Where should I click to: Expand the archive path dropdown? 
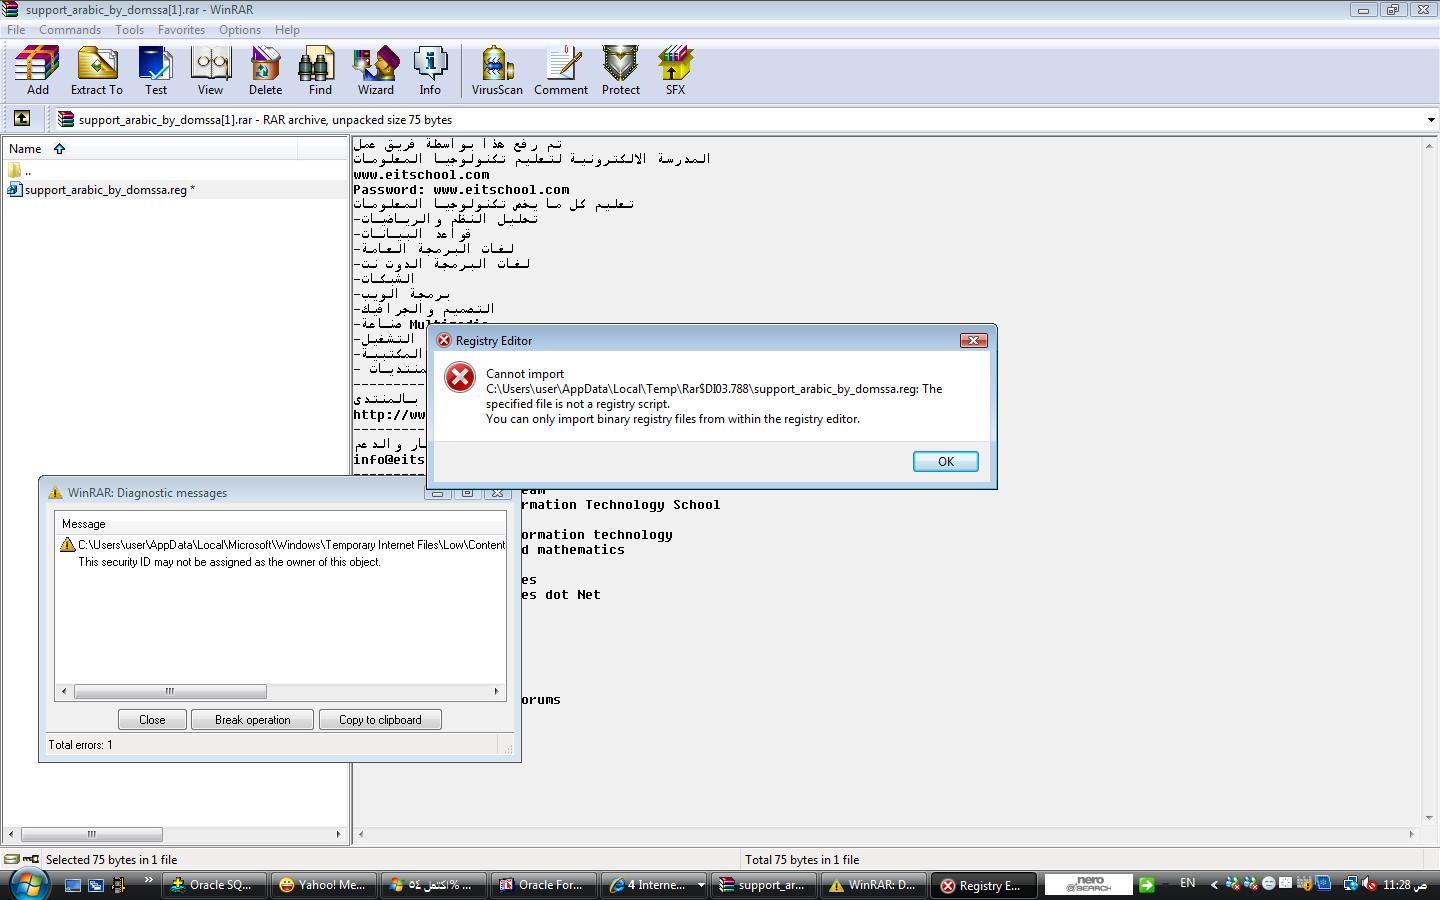pos(1431,120)
